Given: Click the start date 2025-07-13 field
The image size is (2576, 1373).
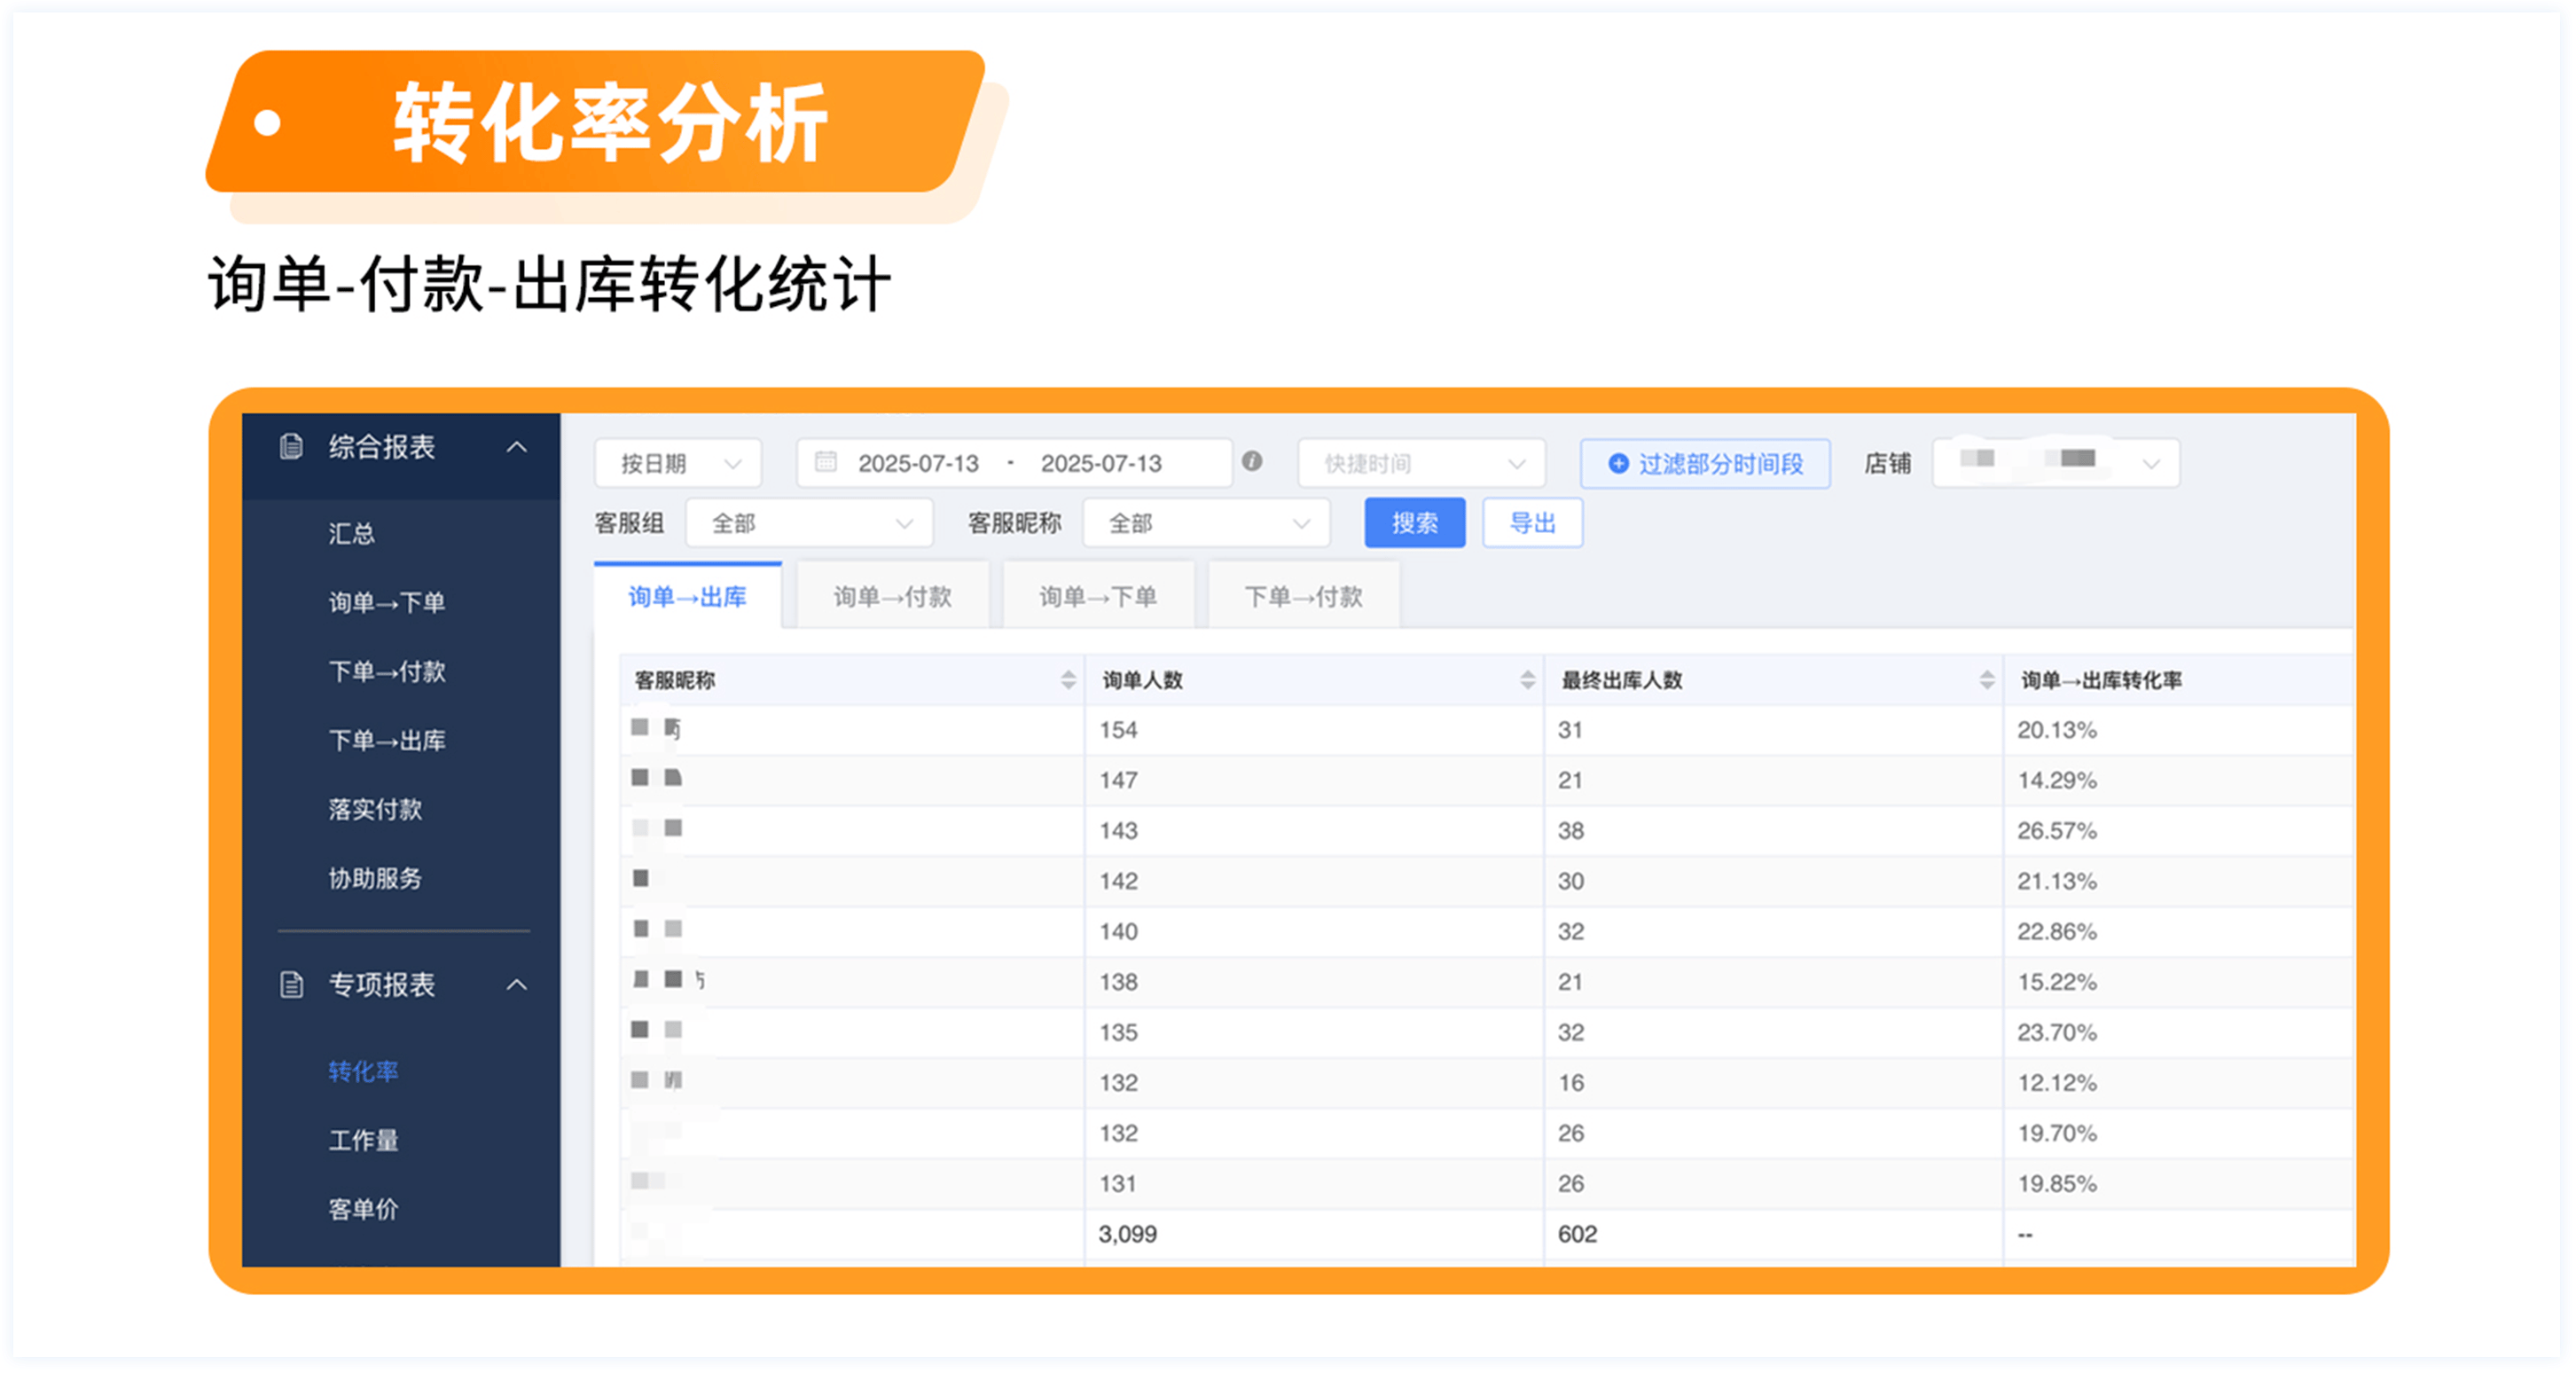Looking at the screenshot, I should pyautogui.click(x=917, y=464).
